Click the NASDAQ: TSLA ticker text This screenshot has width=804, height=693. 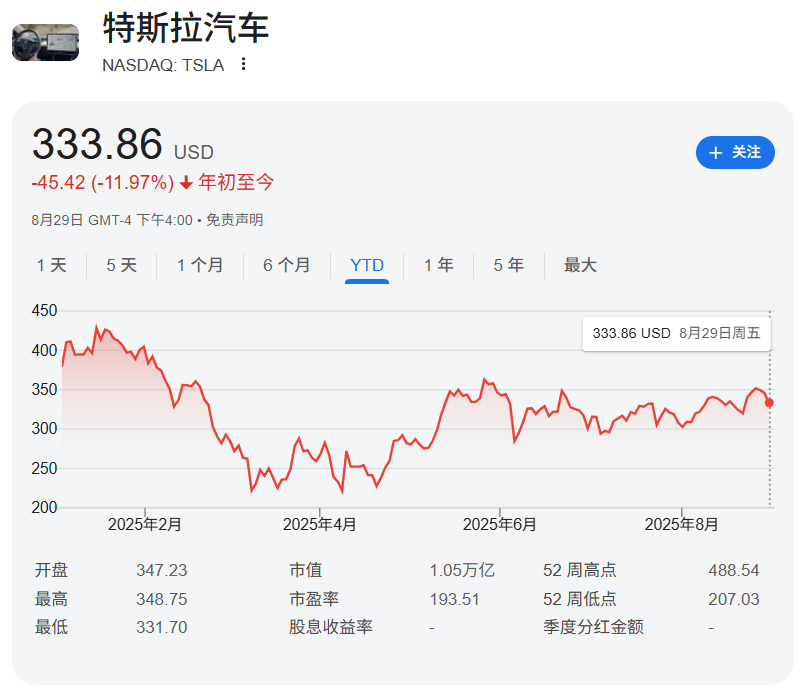(163, 65)
